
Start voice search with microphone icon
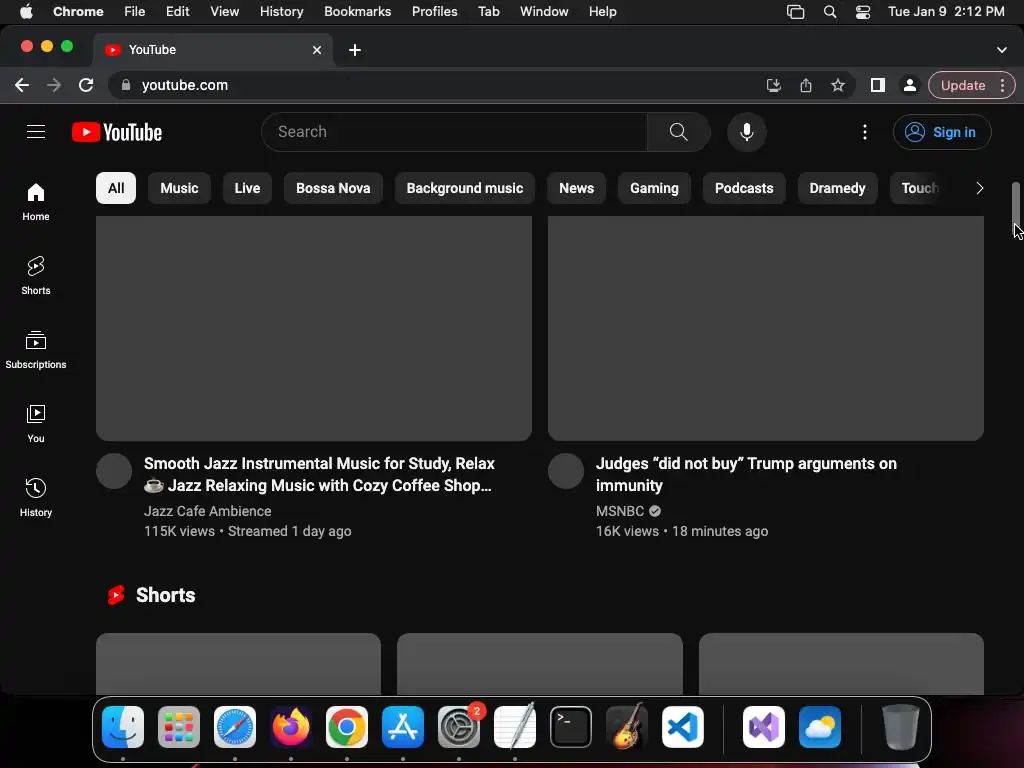746,132
